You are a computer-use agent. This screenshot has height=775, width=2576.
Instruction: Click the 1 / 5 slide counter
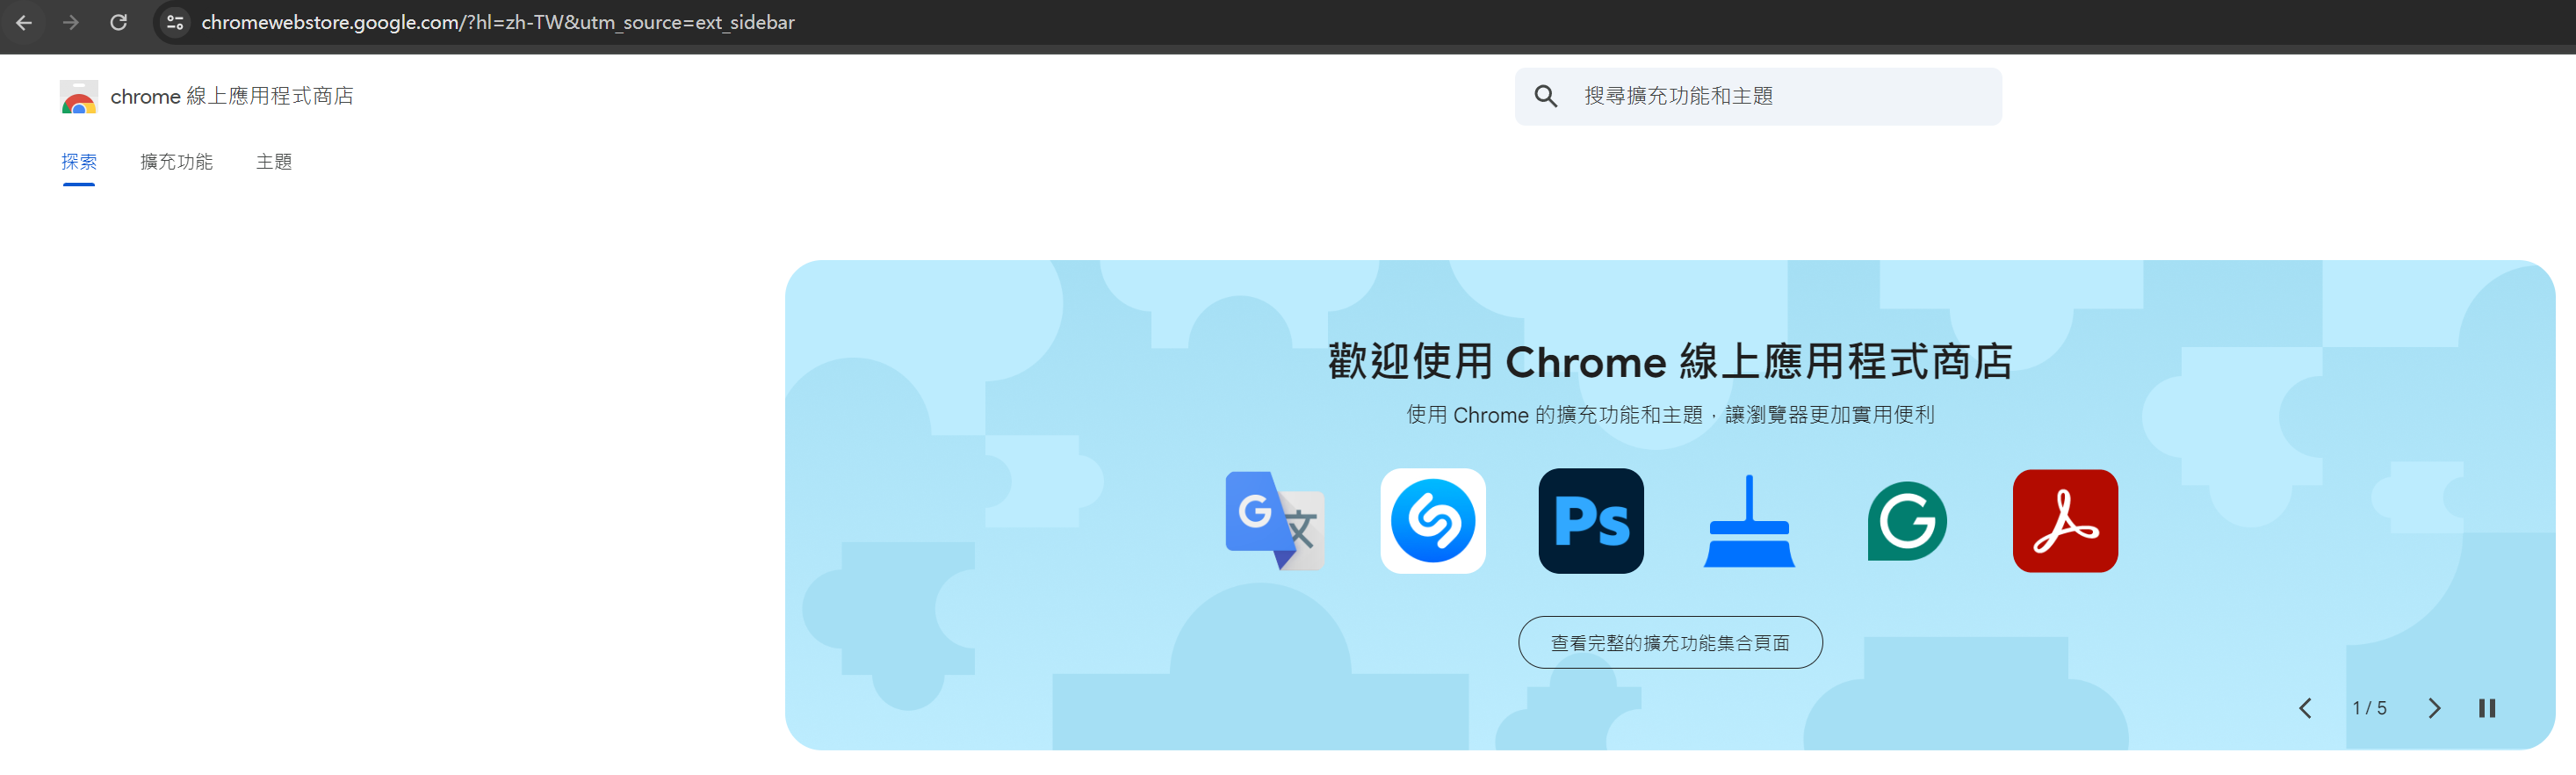tap(2369, 709)
